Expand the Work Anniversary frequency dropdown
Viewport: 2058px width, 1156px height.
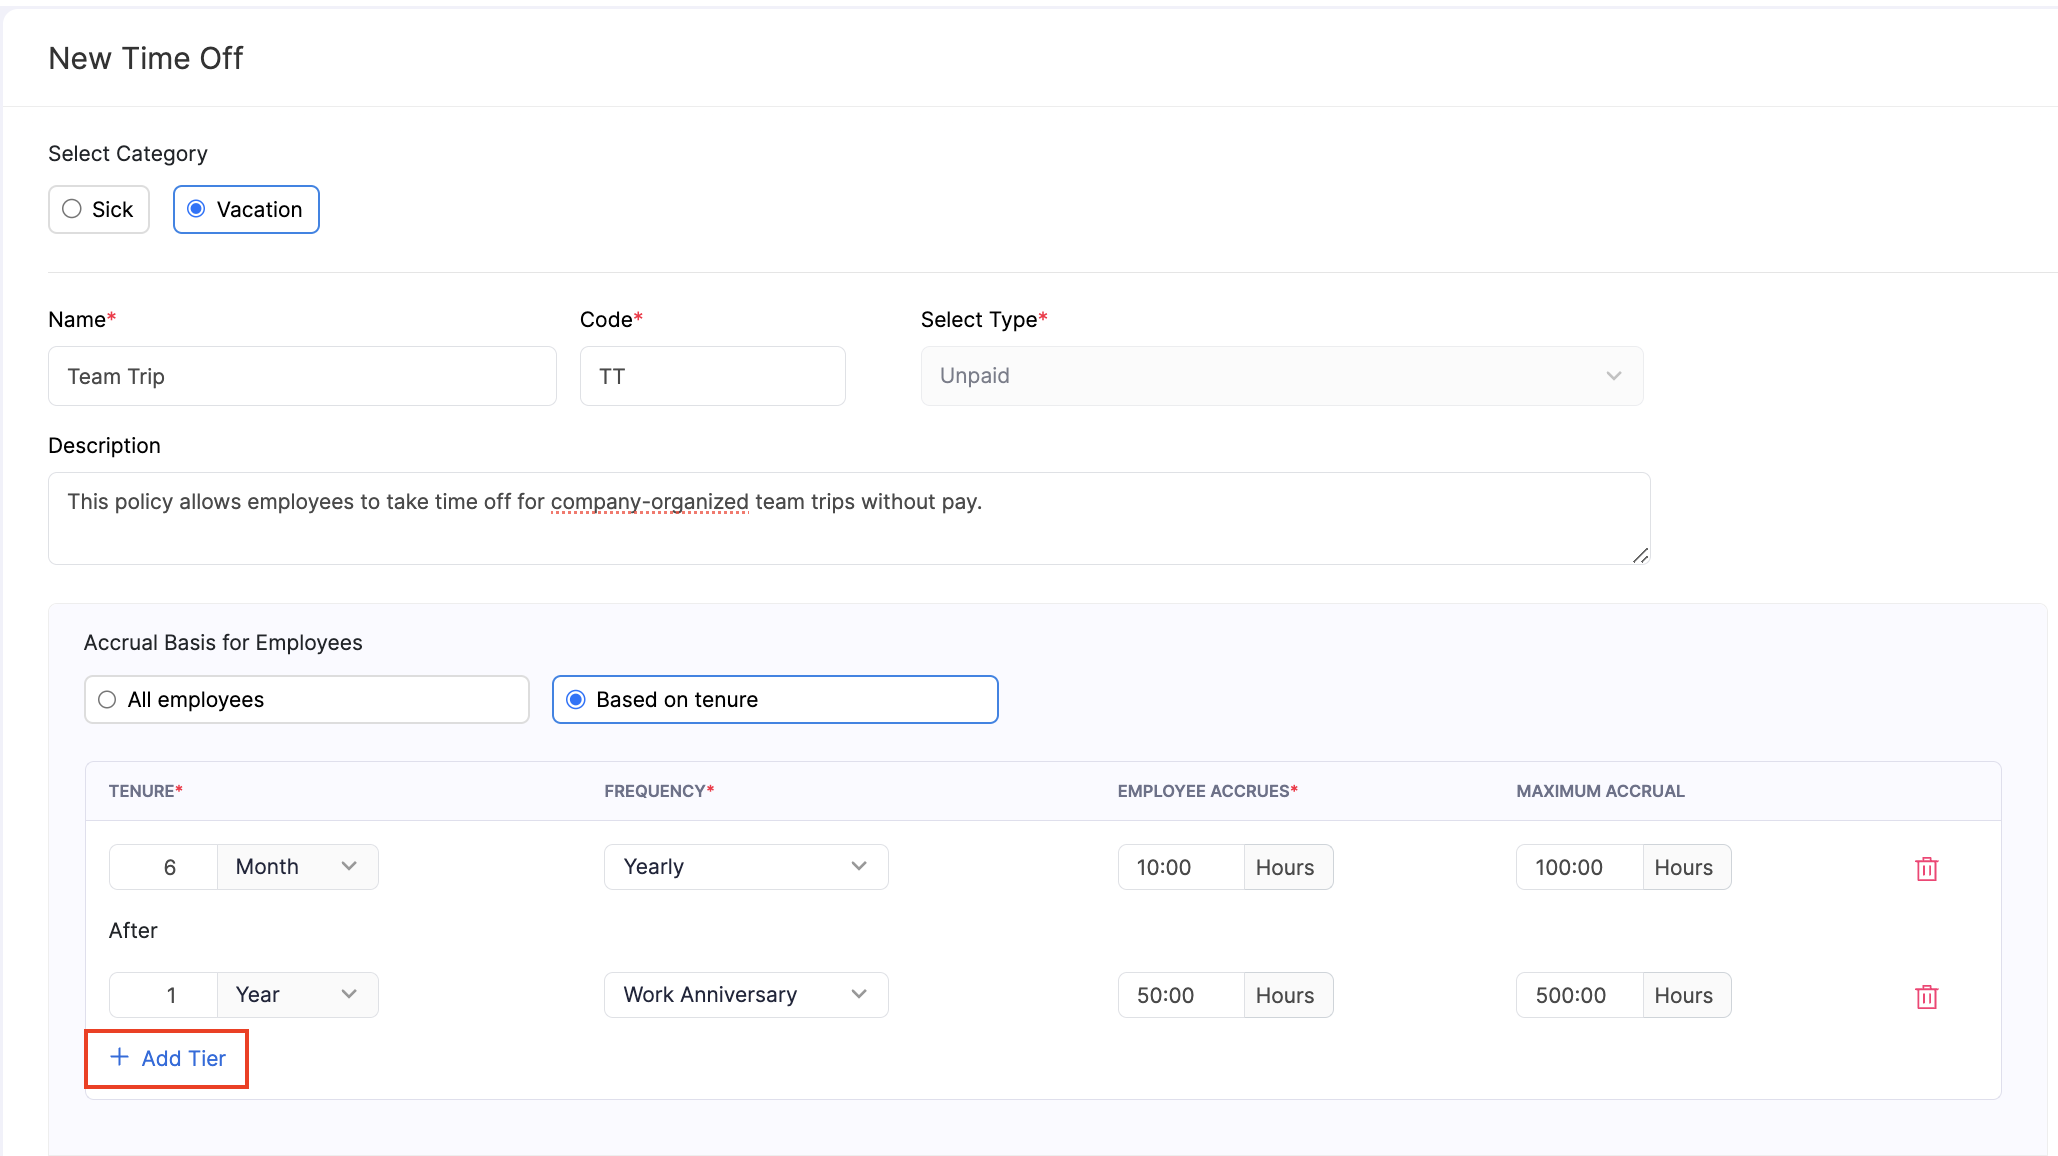745,995
